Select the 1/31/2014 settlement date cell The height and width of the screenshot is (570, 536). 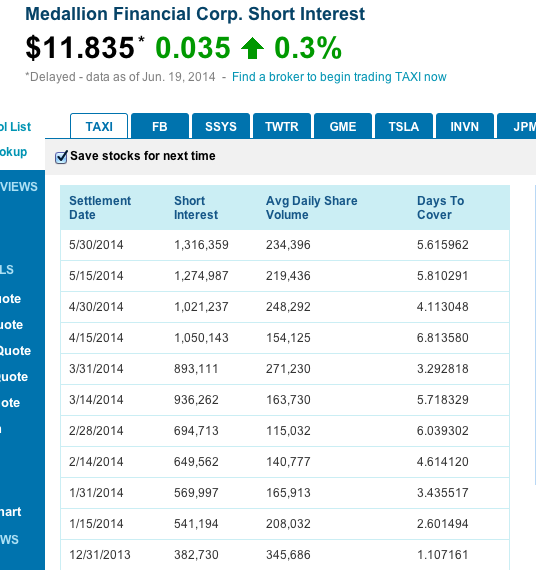point(96,493)
